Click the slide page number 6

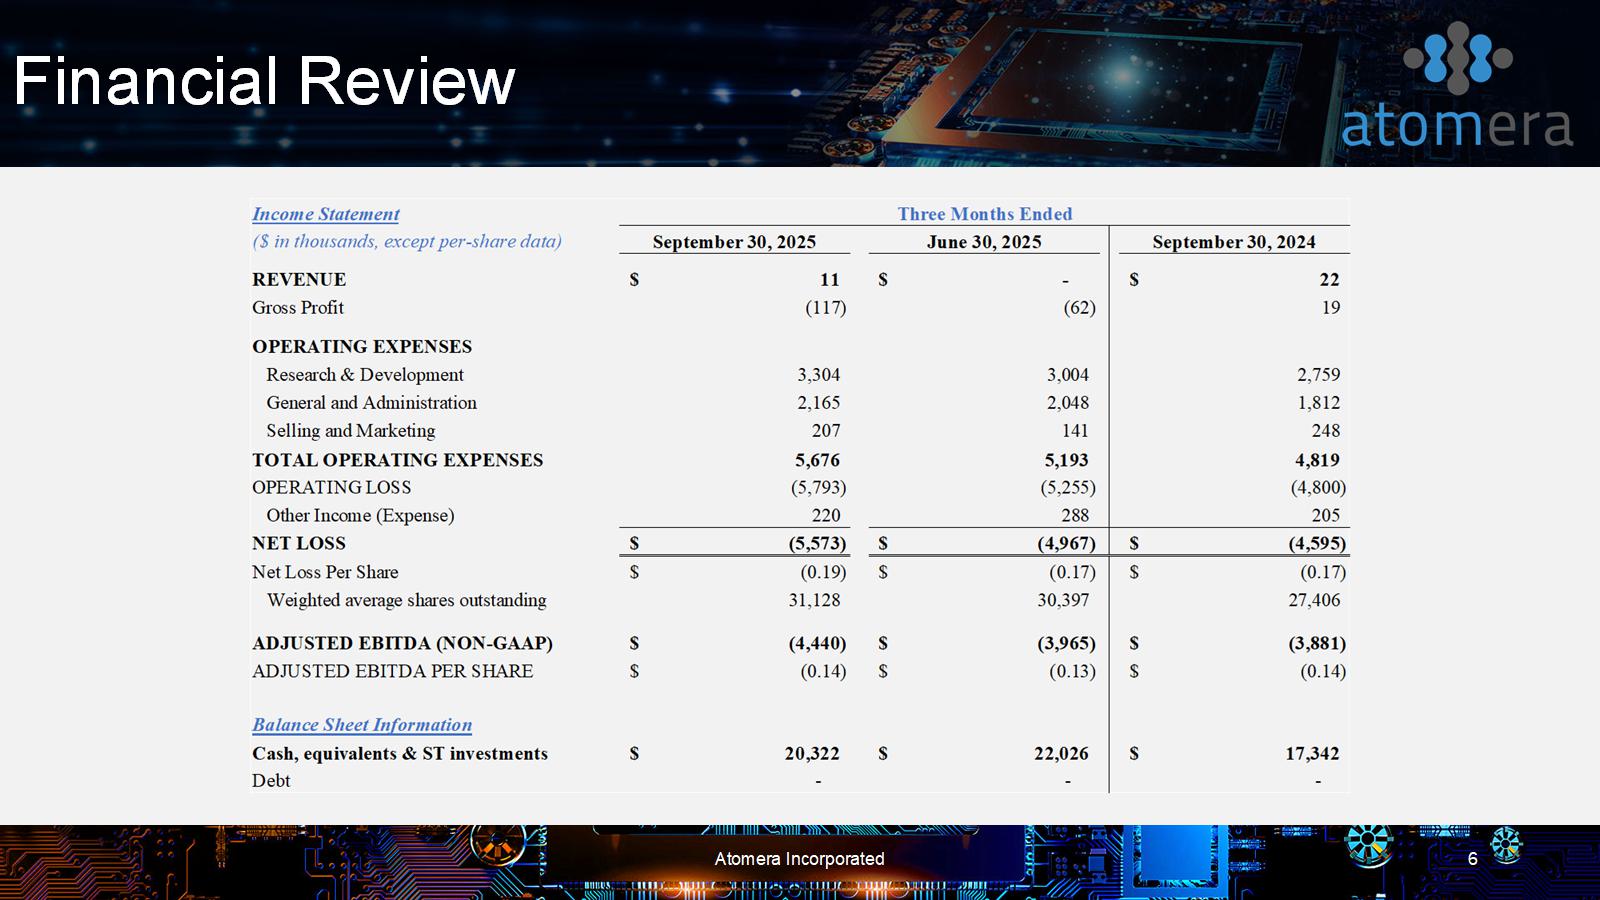(1472, 859)
